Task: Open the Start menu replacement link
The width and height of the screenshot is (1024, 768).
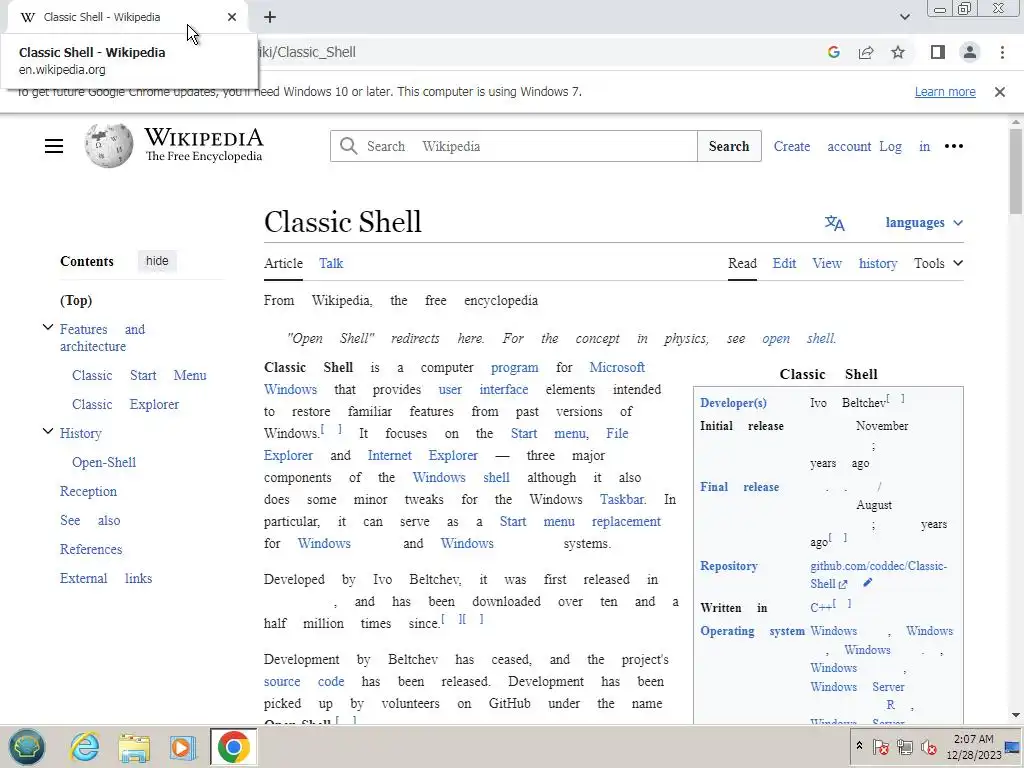Action: [x=580, y=522]
